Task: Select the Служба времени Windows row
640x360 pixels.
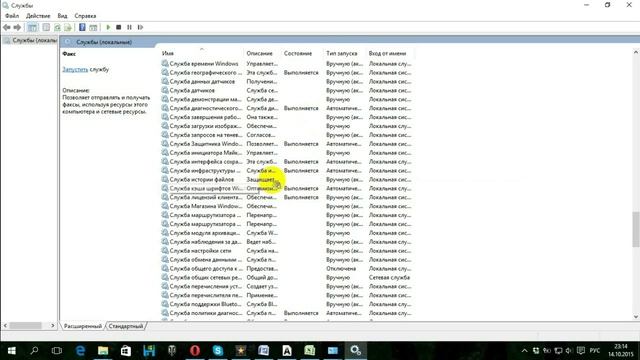Action: (287, 64)
